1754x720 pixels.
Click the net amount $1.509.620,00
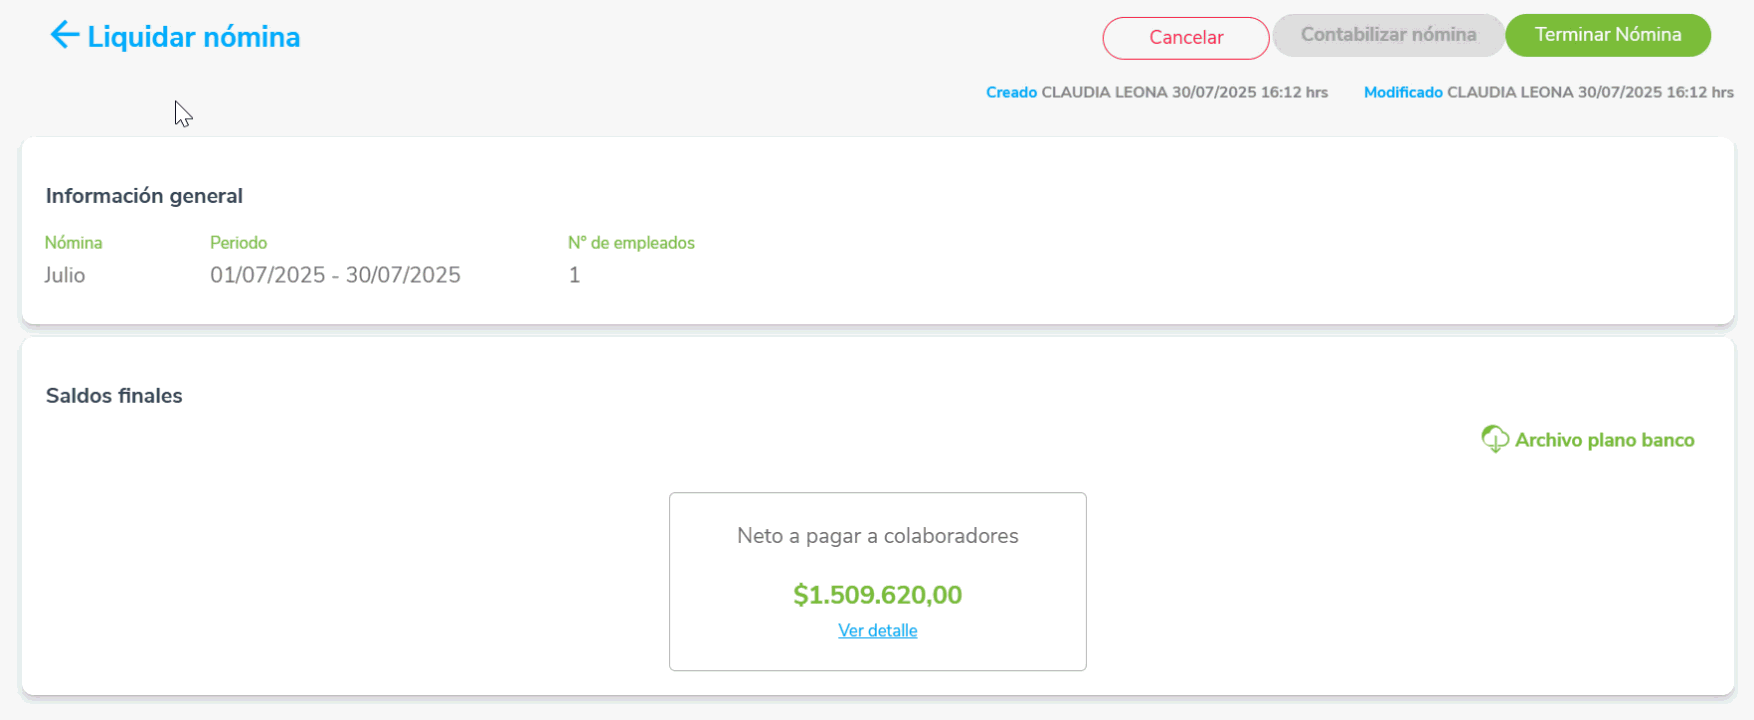(877, 595)
